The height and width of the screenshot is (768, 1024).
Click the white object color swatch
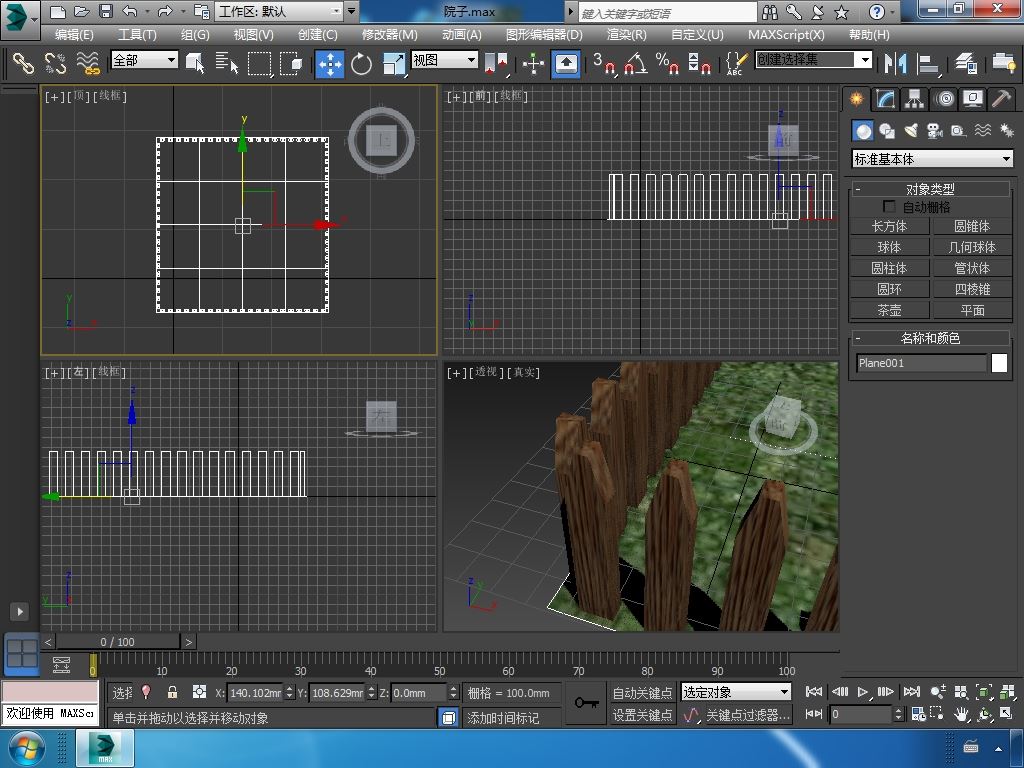pos(999,363)
